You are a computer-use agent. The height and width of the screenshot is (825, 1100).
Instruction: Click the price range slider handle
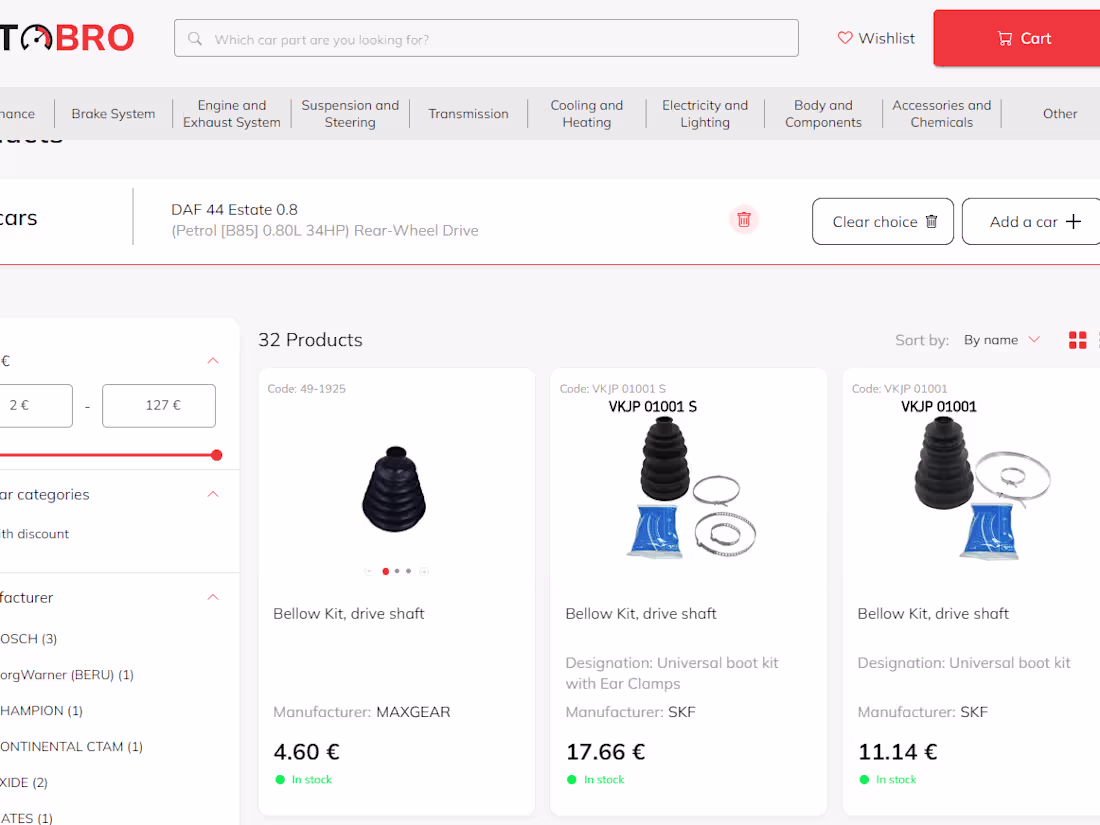(217, 454)
